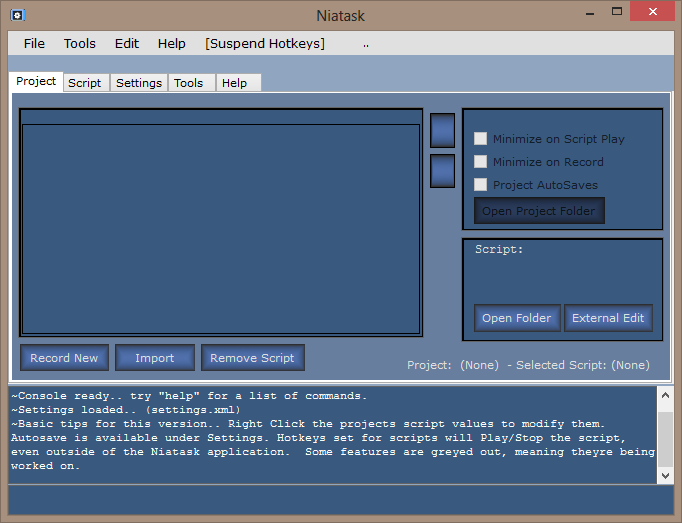Click [Suspend Hotkeys] in the menu bar
Image resolution: width=682 pixels, height=523 pixels.
tap(265, 43)
